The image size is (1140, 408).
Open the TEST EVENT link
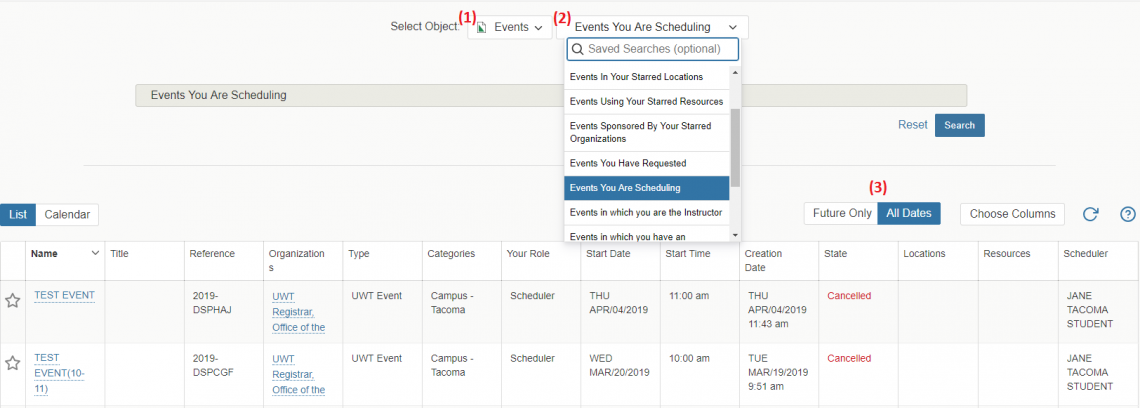pyautogui.click(x=64, y=295)
